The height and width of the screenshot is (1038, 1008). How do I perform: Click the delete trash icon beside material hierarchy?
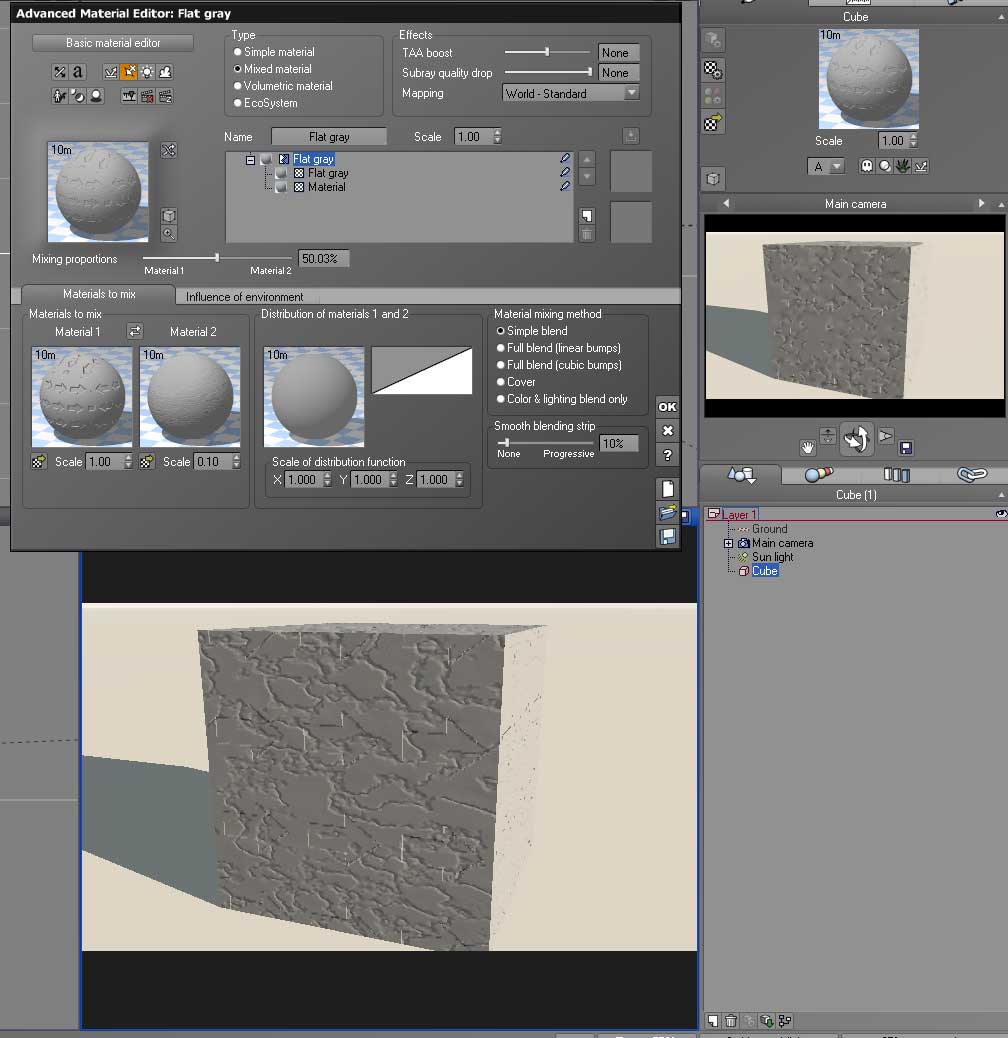point(587,234)
